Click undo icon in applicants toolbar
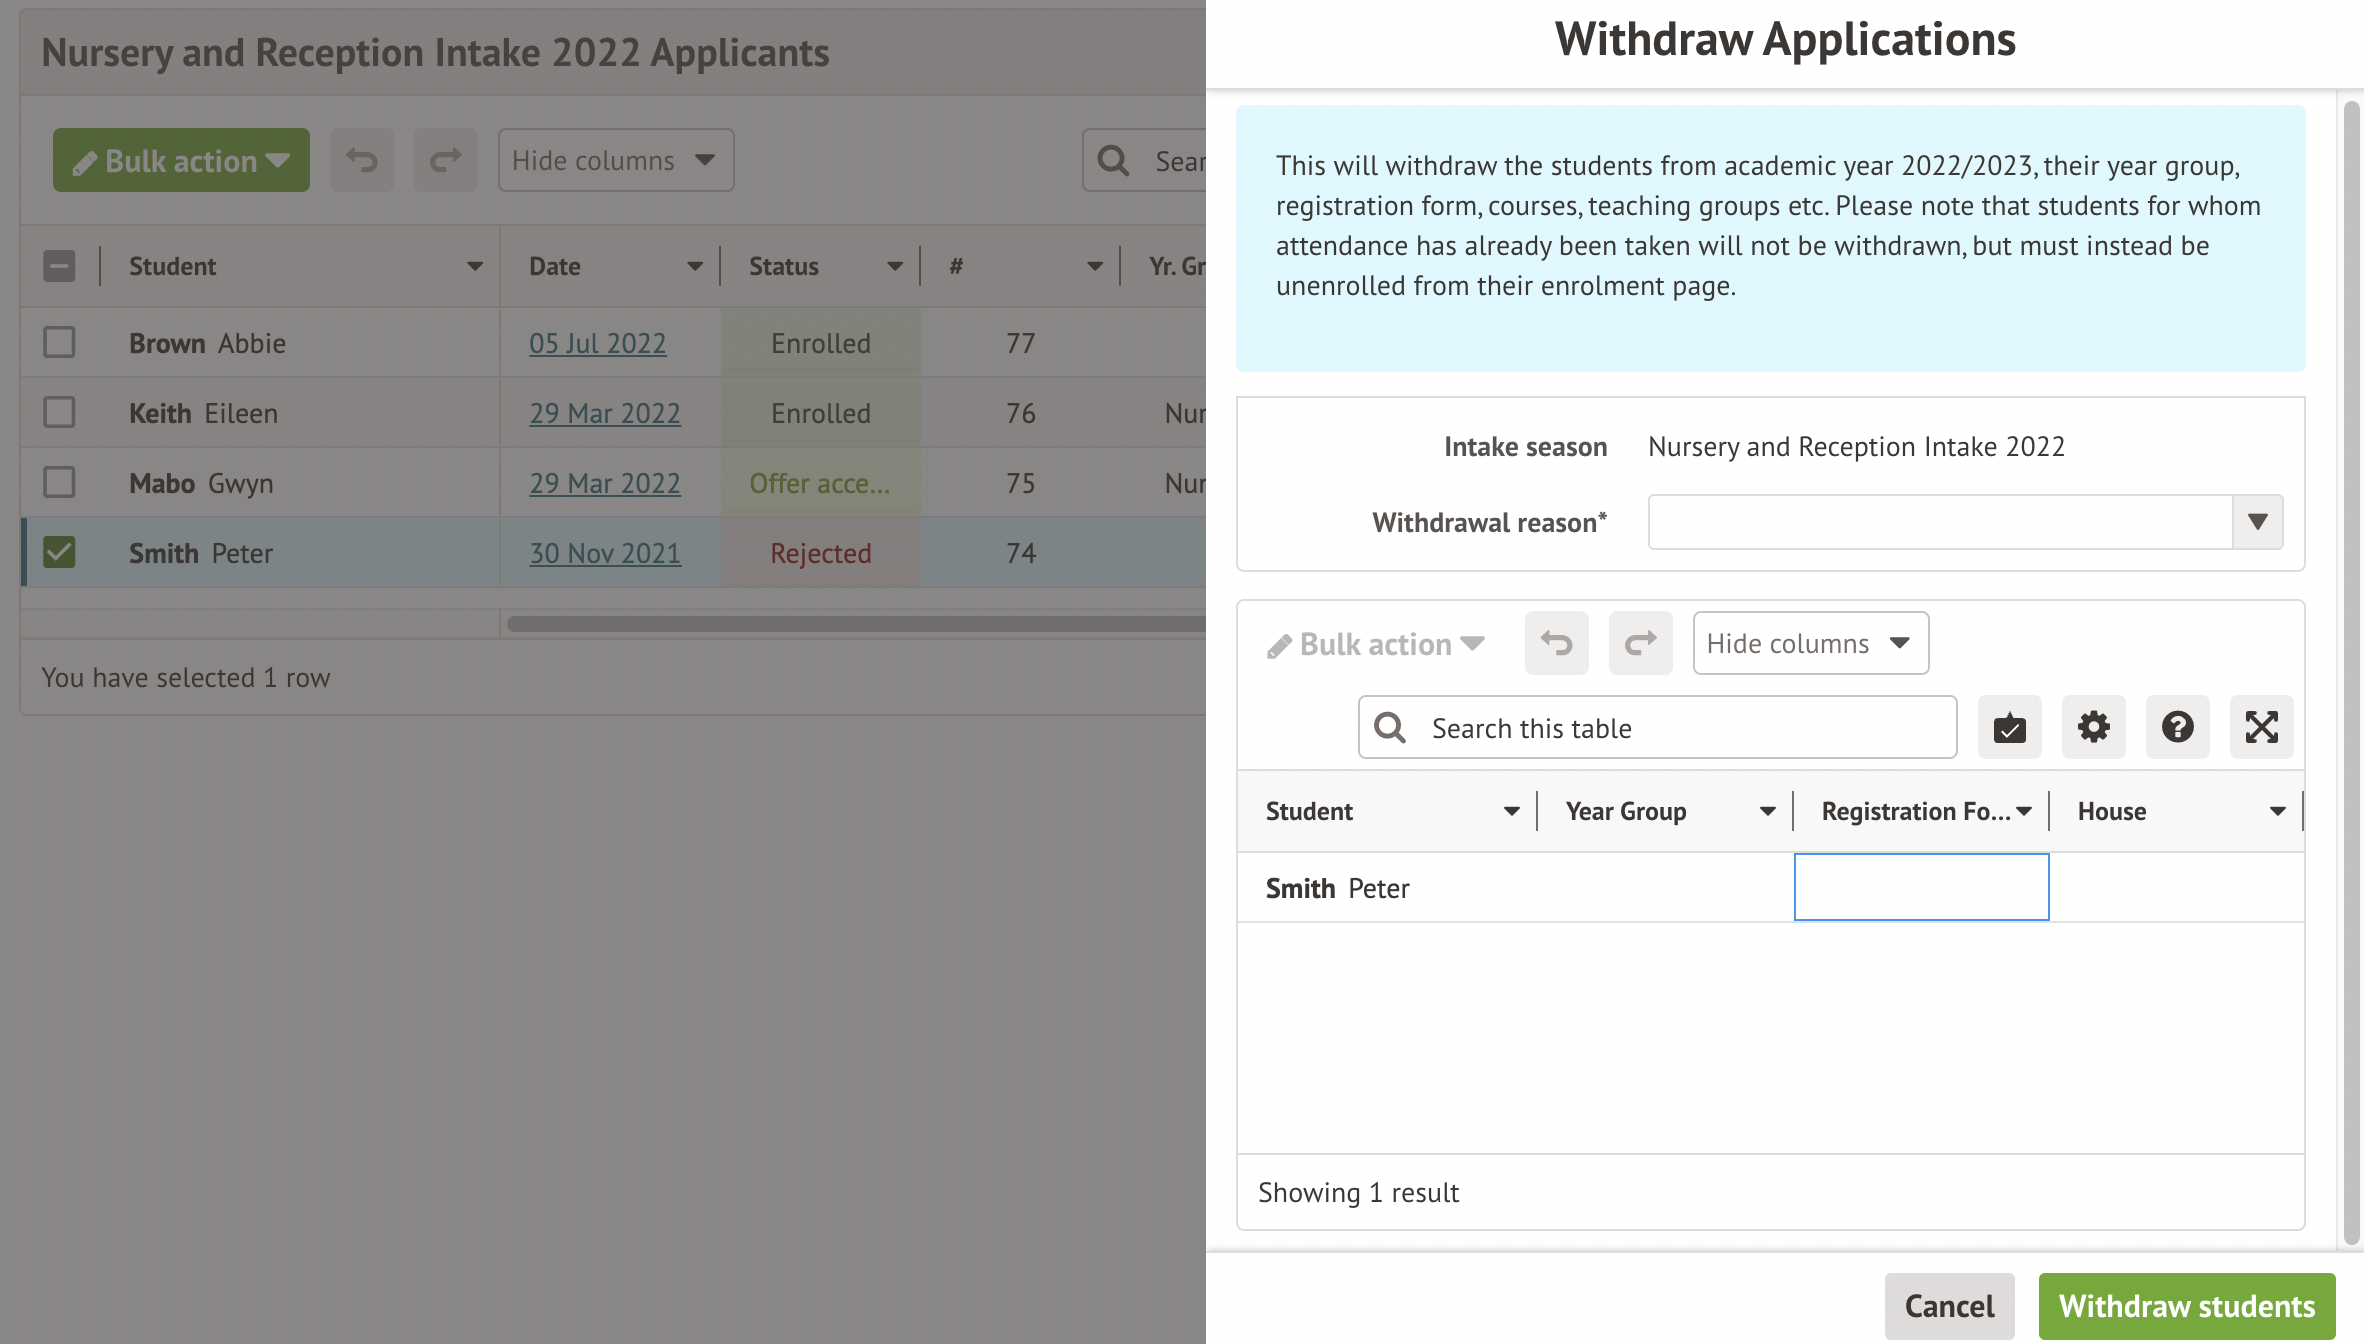2364x1344 pixels. tap(361, 160)
